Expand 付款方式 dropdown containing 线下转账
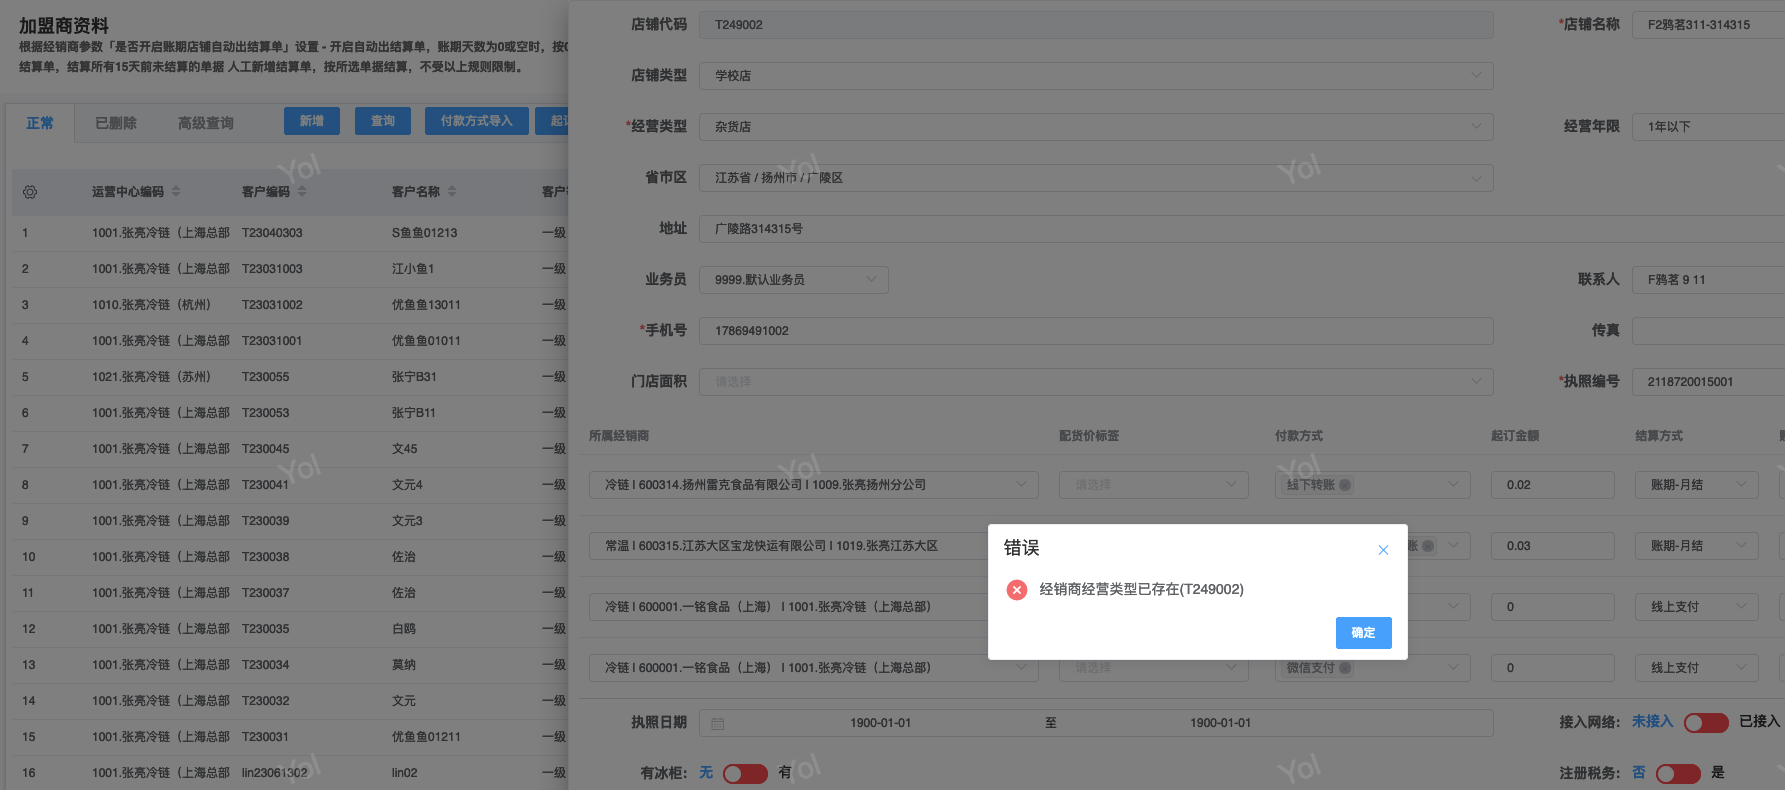1785x790 pixels. 1373,485
